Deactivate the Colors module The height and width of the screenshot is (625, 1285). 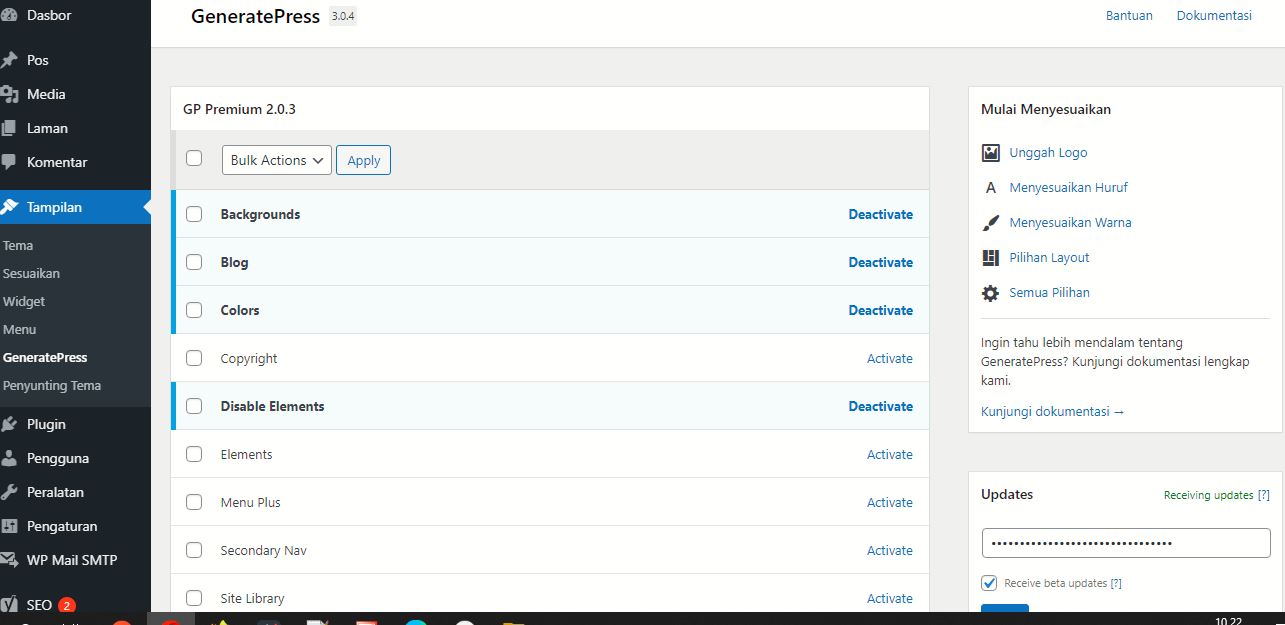[881, 310]
